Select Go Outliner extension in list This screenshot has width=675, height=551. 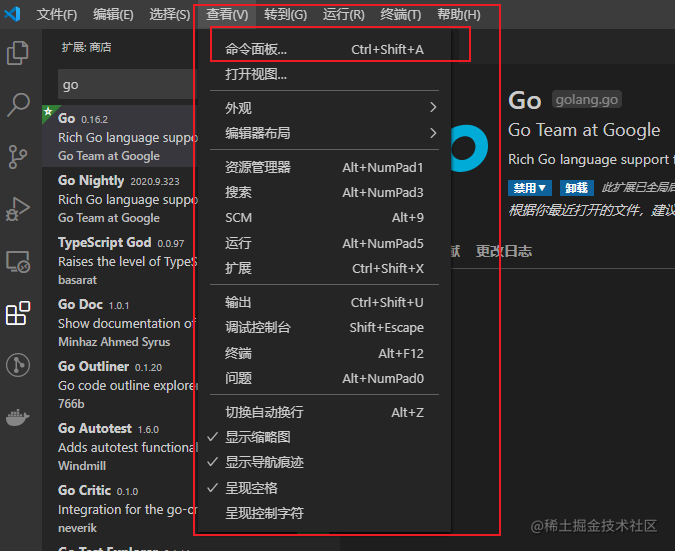tap(120, 384)
